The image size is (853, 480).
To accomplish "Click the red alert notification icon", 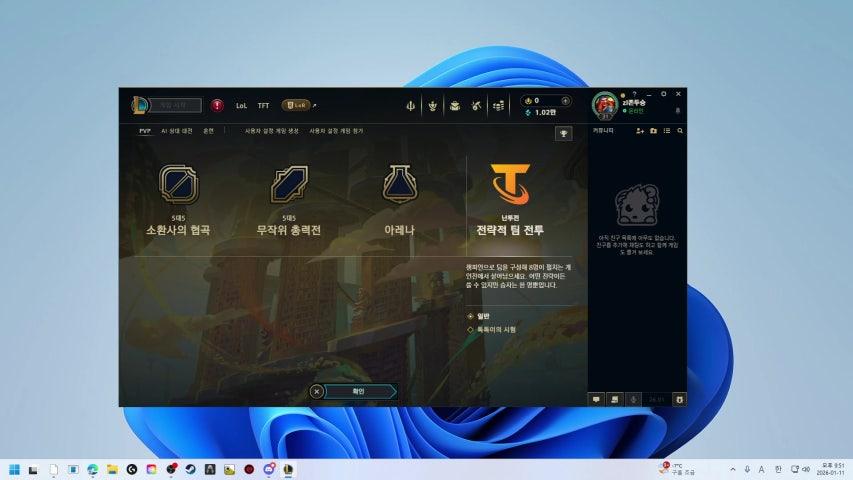I will pos(217,105).
